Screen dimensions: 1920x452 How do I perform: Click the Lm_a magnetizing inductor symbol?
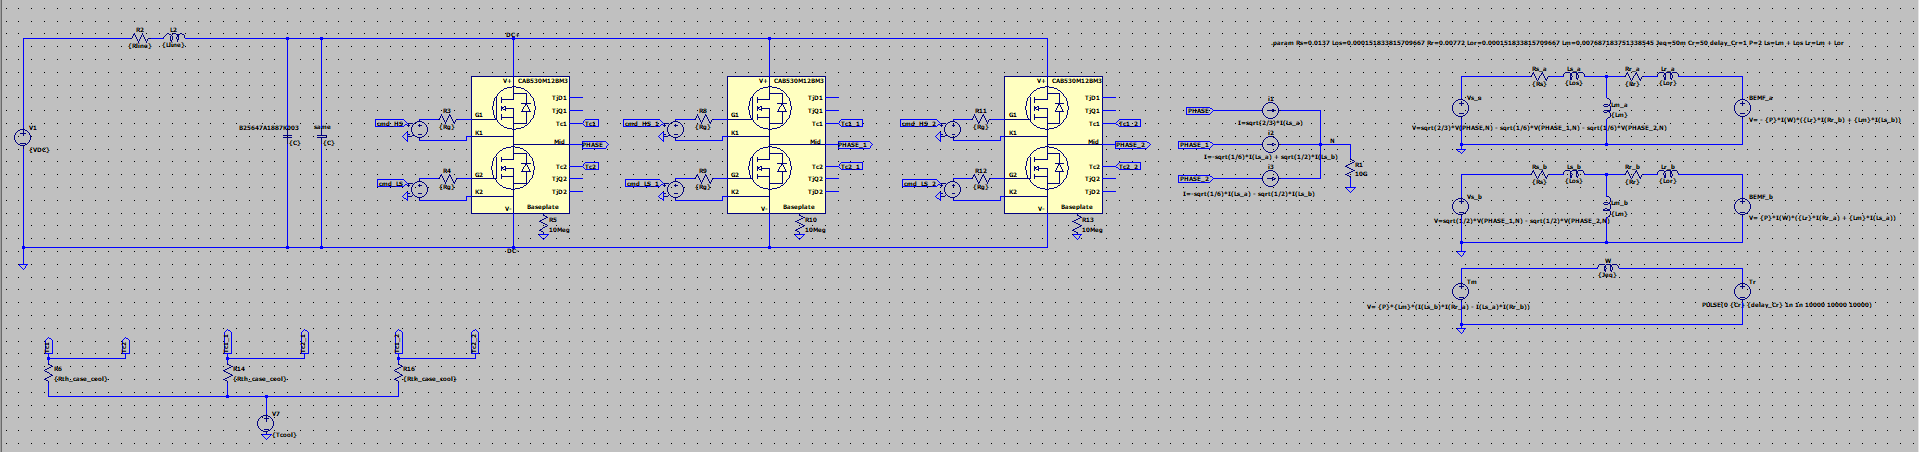[1607, 108]
